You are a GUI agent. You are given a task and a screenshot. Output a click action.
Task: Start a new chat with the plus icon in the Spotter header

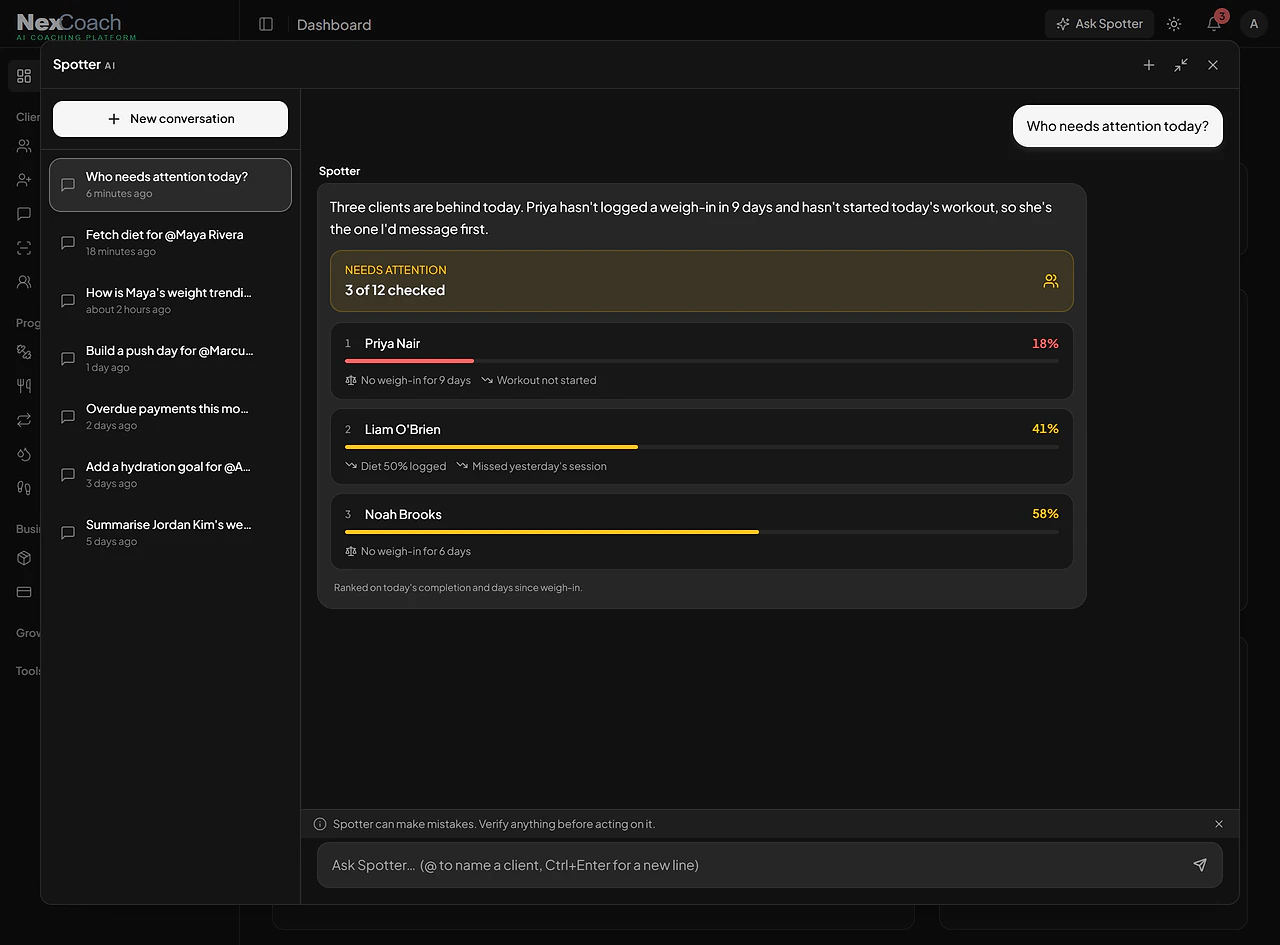tap(1149, 65)
